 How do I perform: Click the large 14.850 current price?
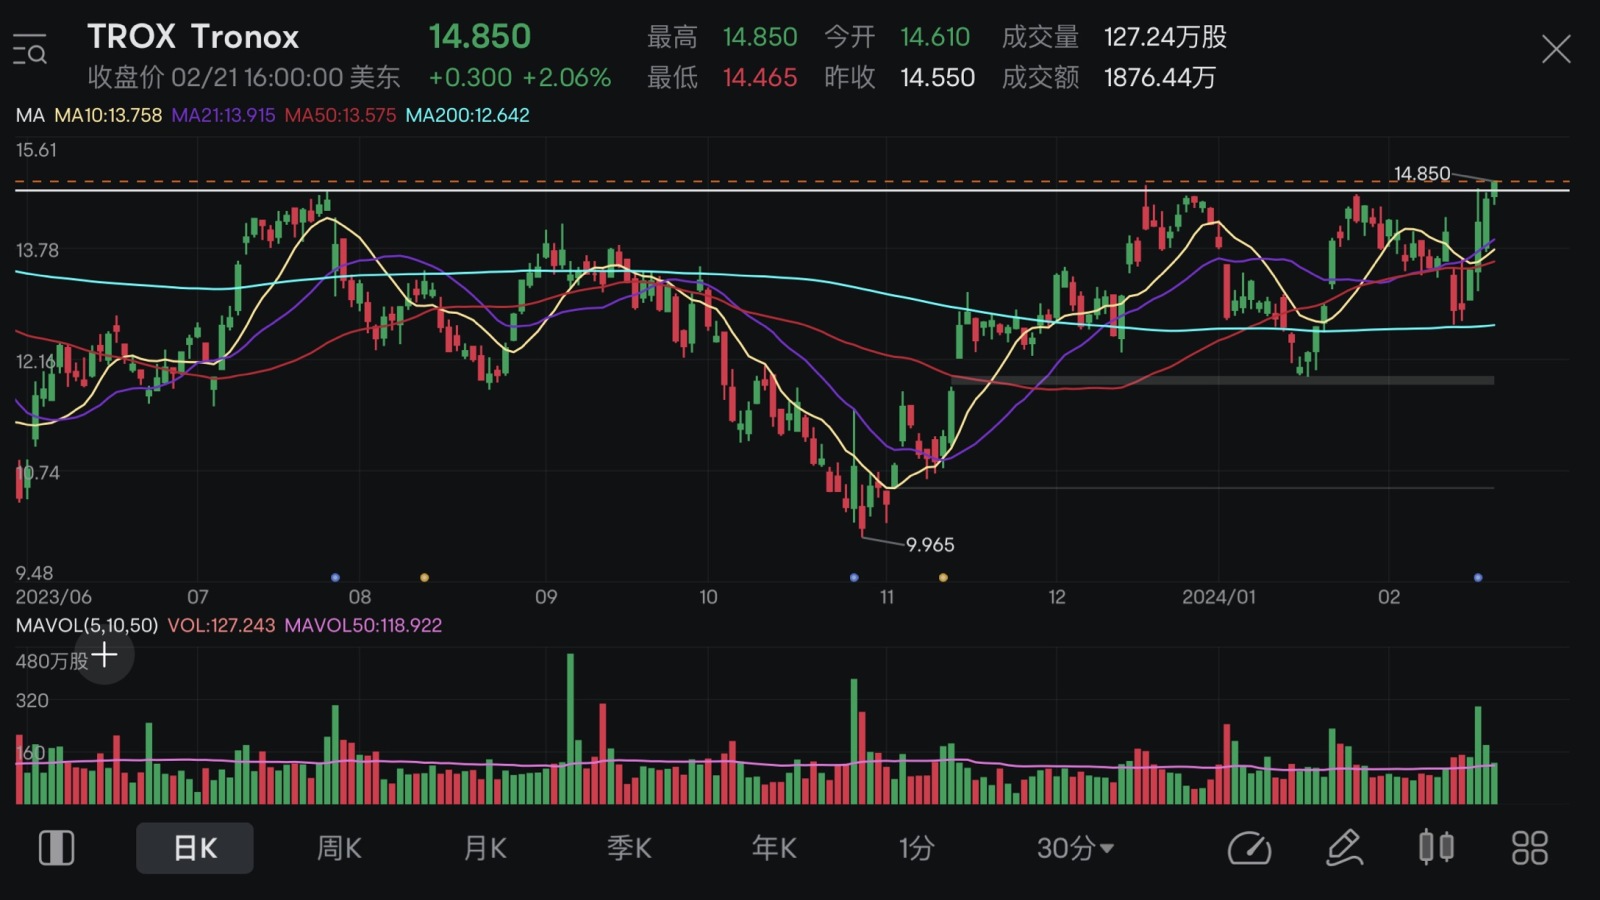click(x=479, y=37)
